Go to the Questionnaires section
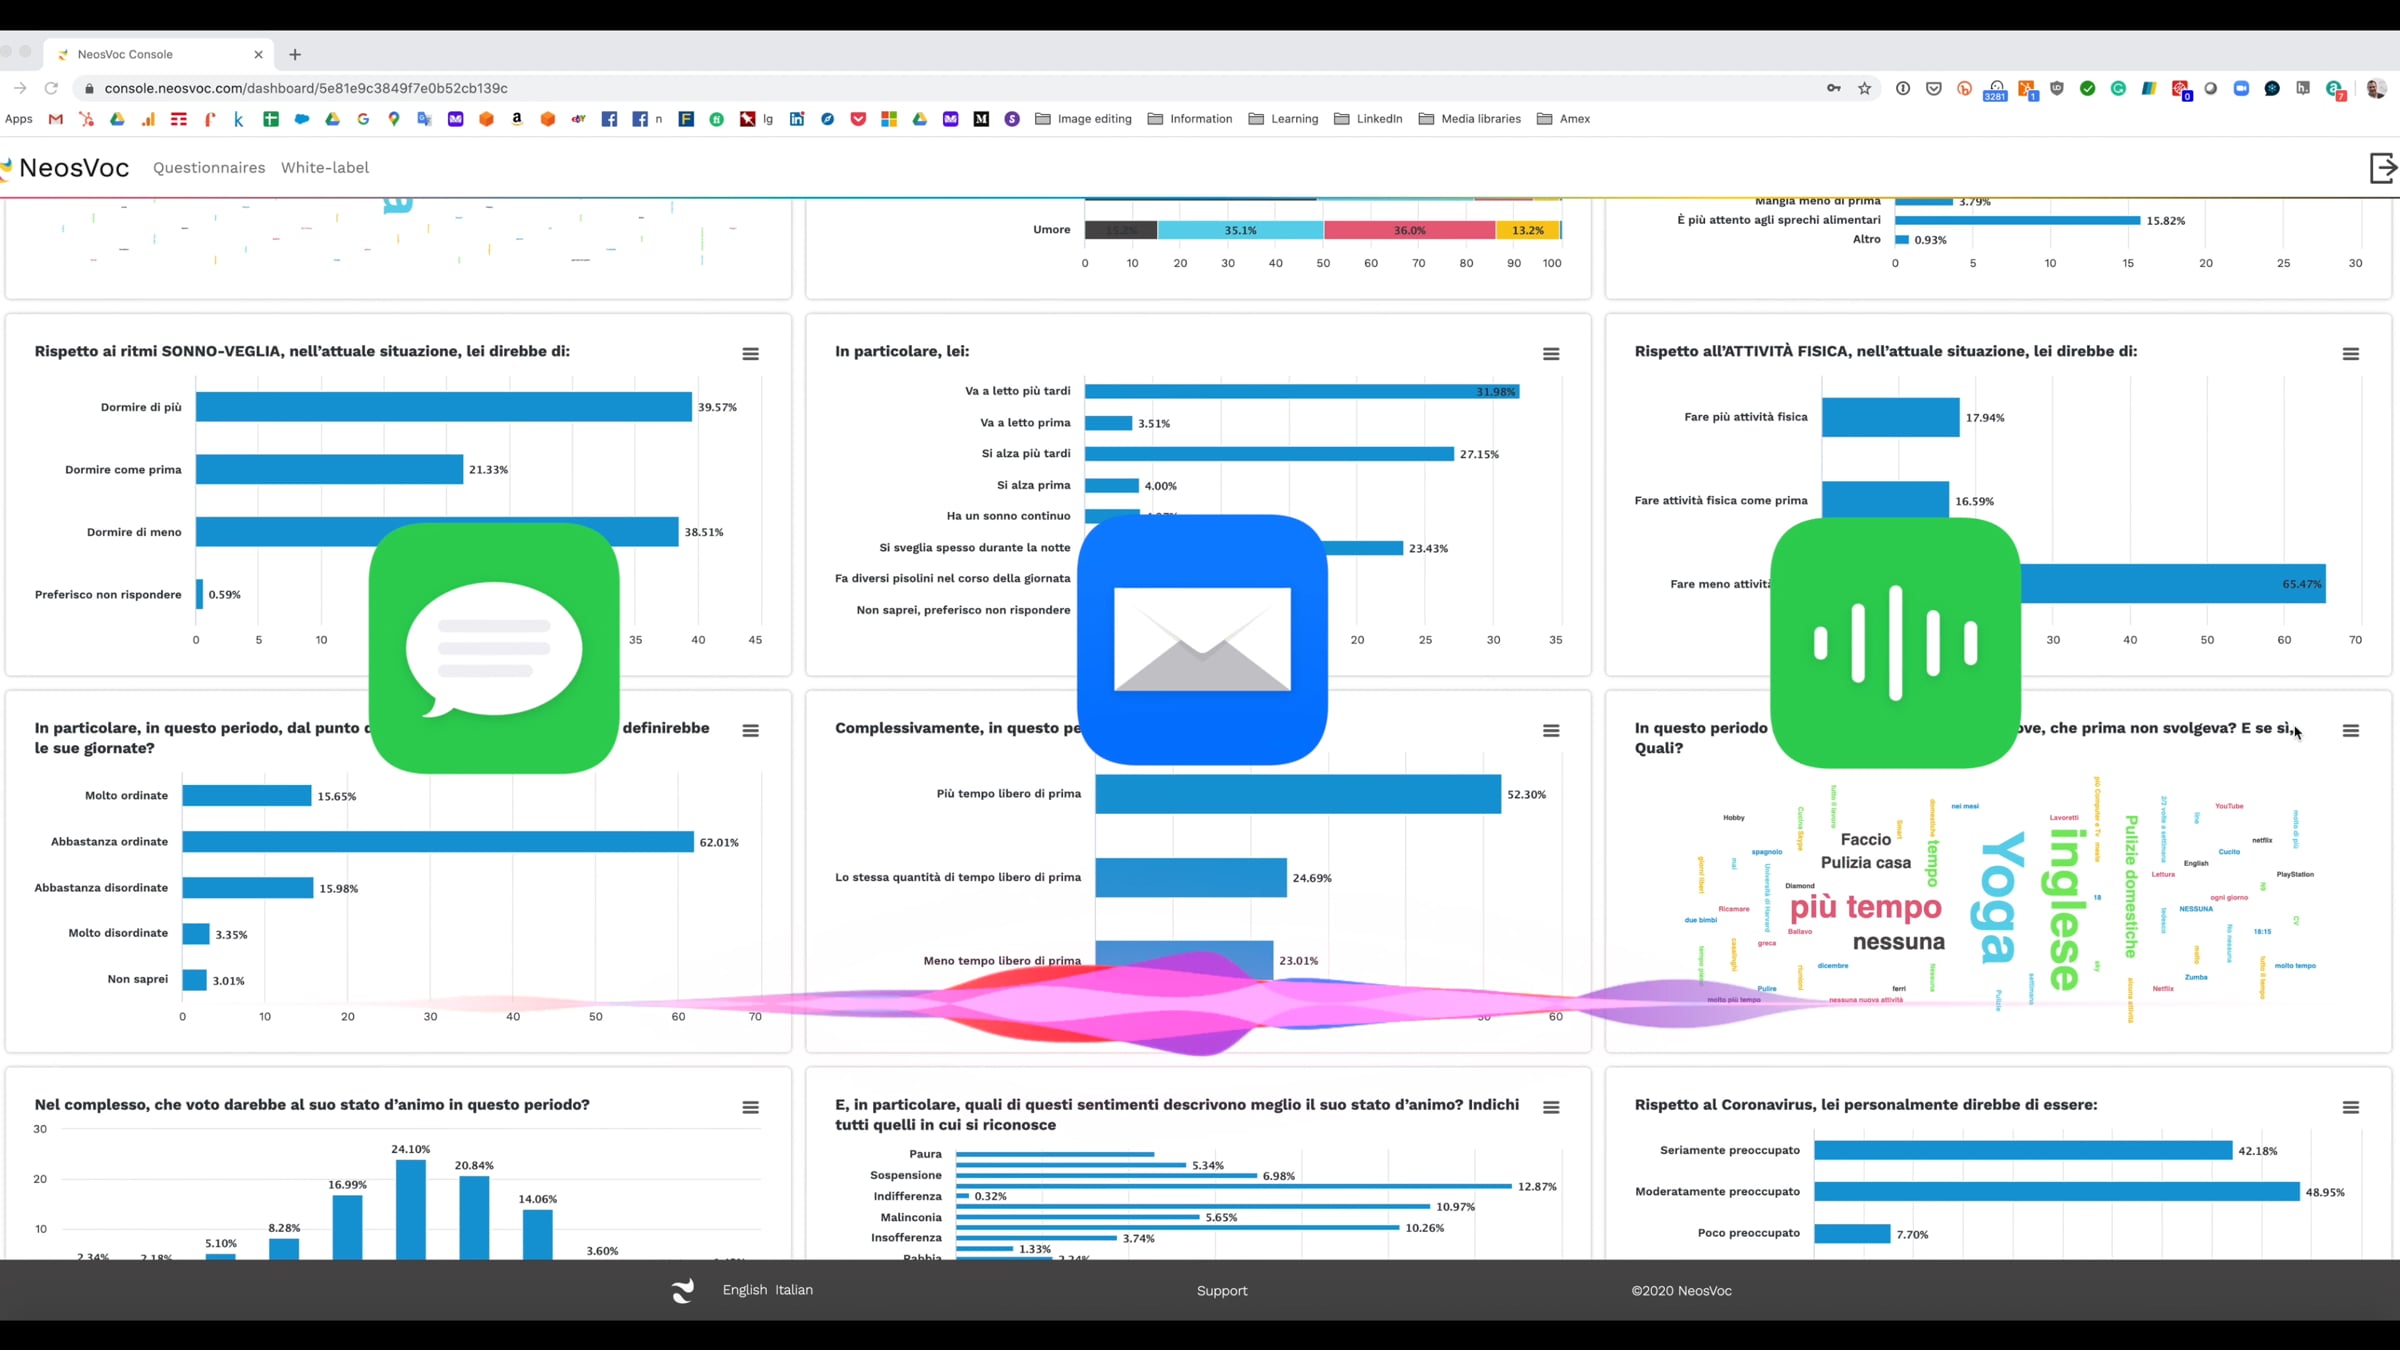The height and width of the screenshot is (1350, 2400). [x=209, y=168]
